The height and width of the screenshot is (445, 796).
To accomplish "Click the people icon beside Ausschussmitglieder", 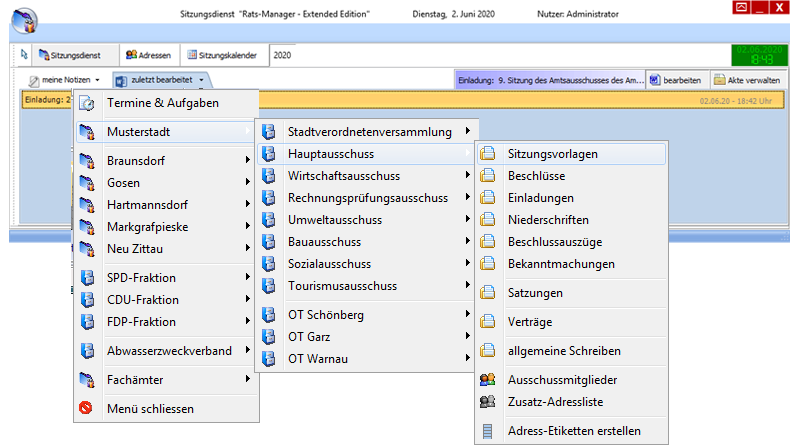I will (488, 380).
